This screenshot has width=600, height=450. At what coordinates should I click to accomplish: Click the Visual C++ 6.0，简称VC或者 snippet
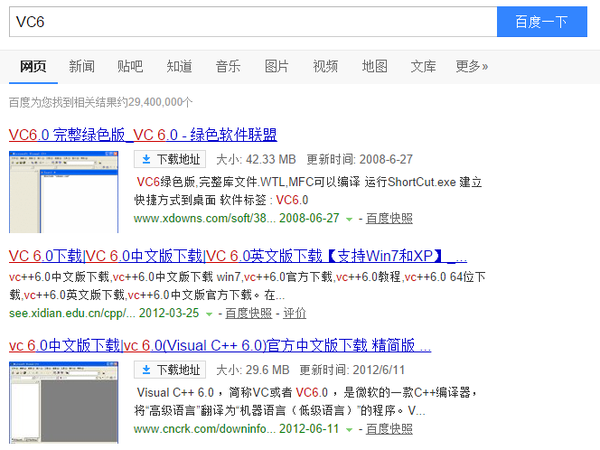[214, 392]
